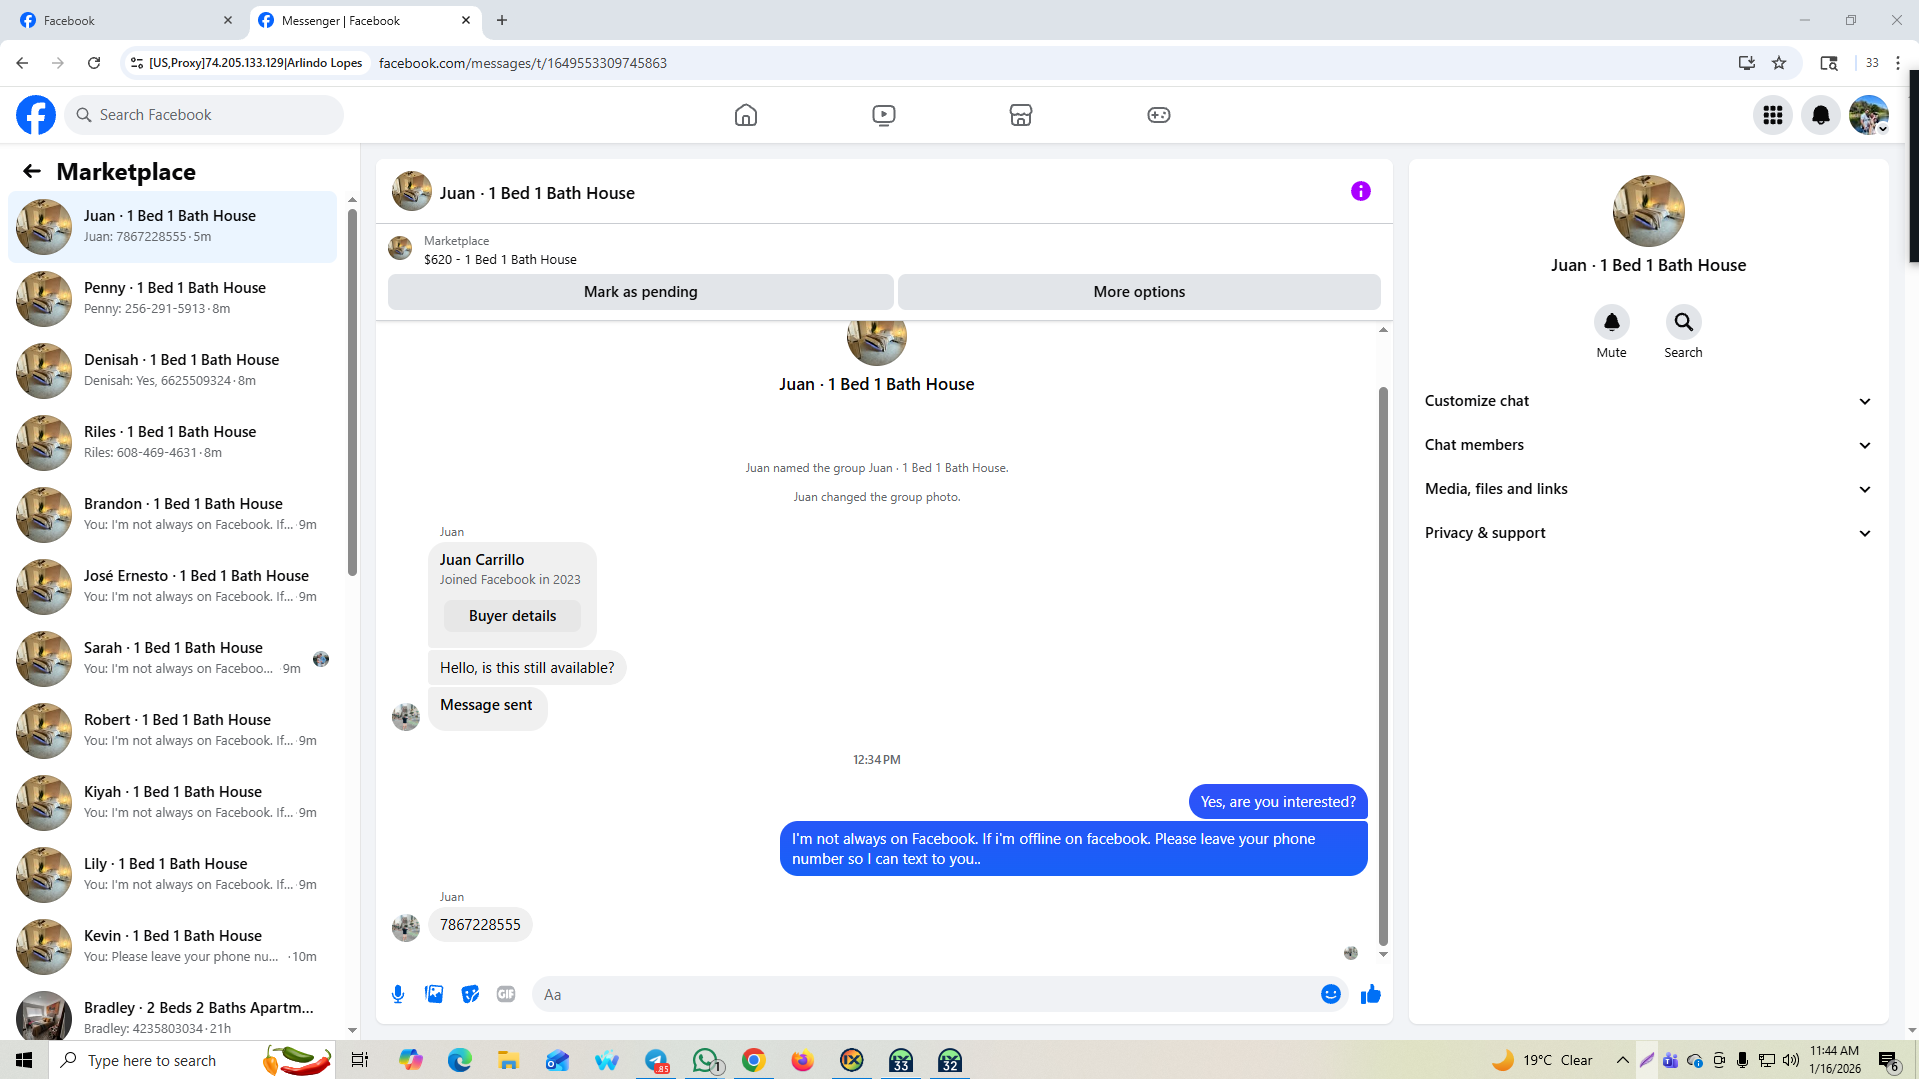The width and height of the screenshot is (1919, 1079).
Task: Open the Denisah · 1 Bed 1 Bath House chat
Action: [172, 370]
